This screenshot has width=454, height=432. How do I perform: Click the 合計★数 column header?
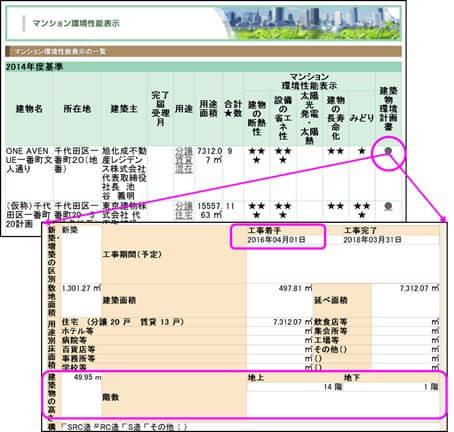coord(233,109)
